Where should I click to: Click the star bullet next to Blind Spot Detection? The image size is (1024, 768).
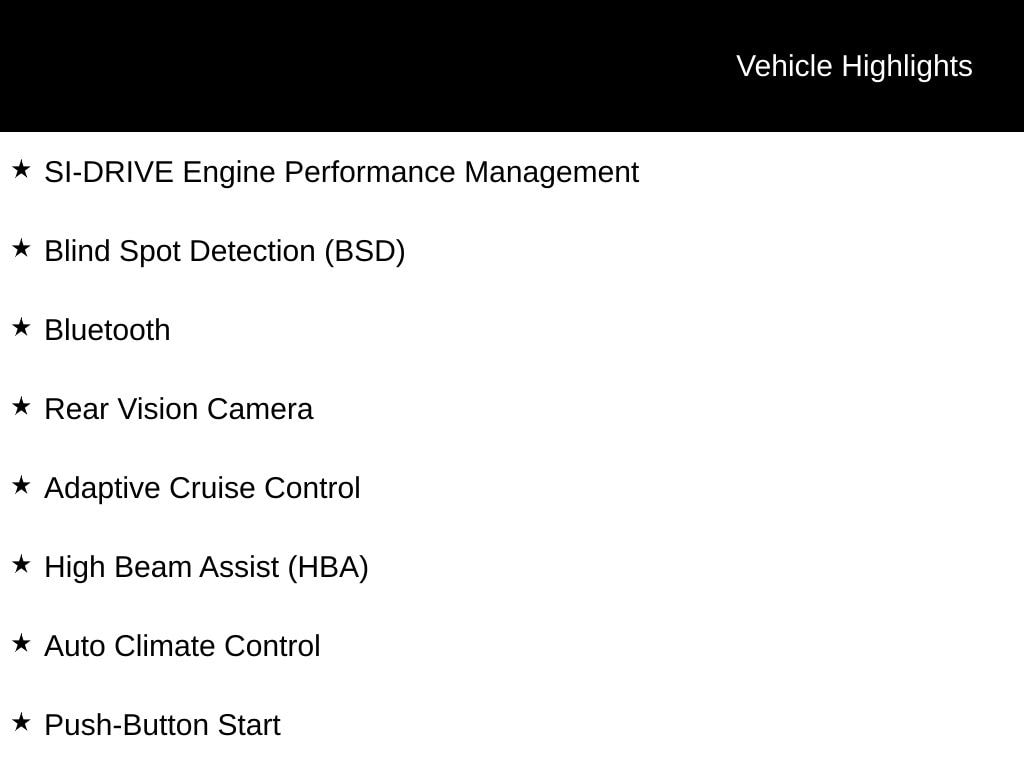pyautogui.click(x=21, y=249)
